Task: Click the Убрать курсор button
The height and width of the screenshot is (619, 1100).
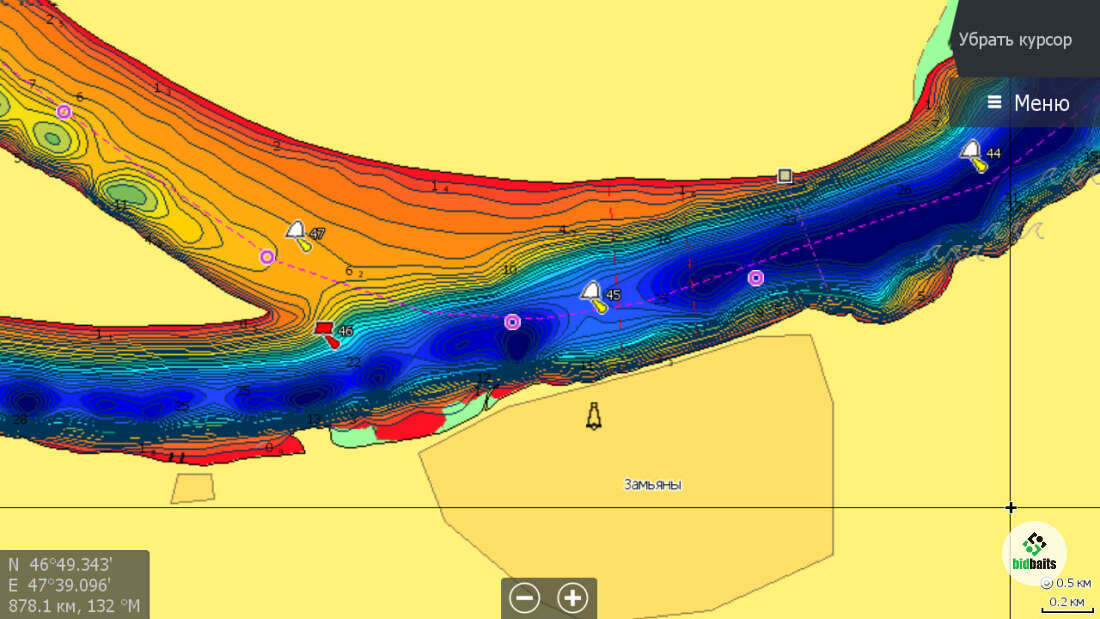Action: pyautogui.click(x=1015, y=40)
